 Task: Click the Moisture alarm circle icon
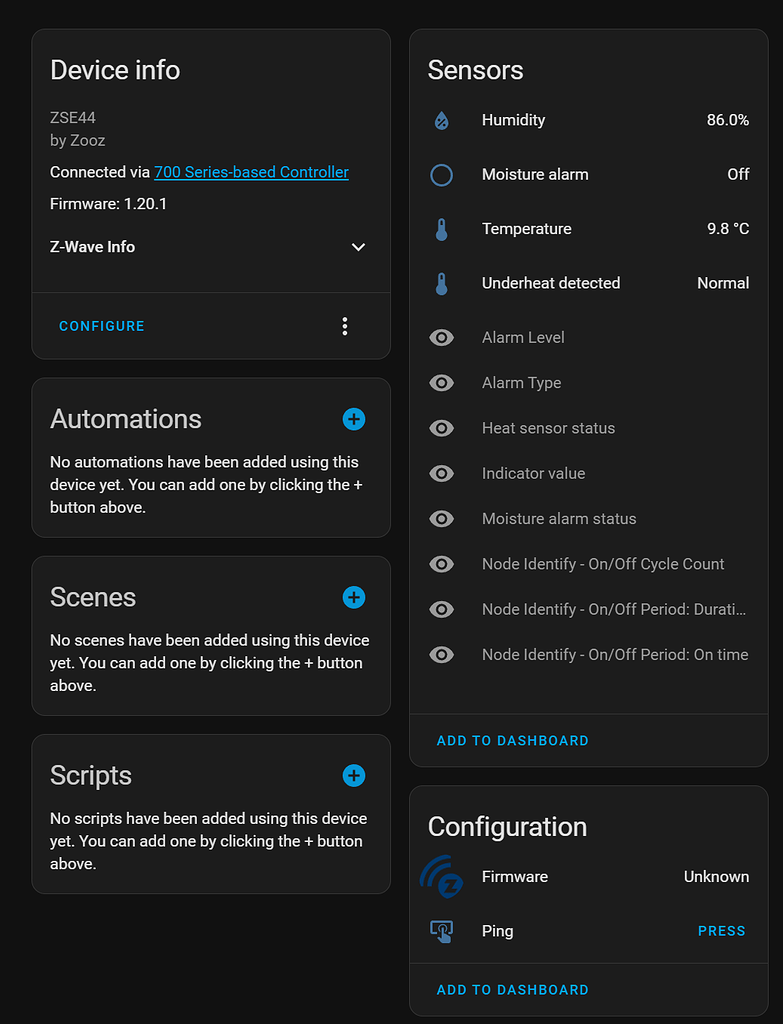pos(441,175)
